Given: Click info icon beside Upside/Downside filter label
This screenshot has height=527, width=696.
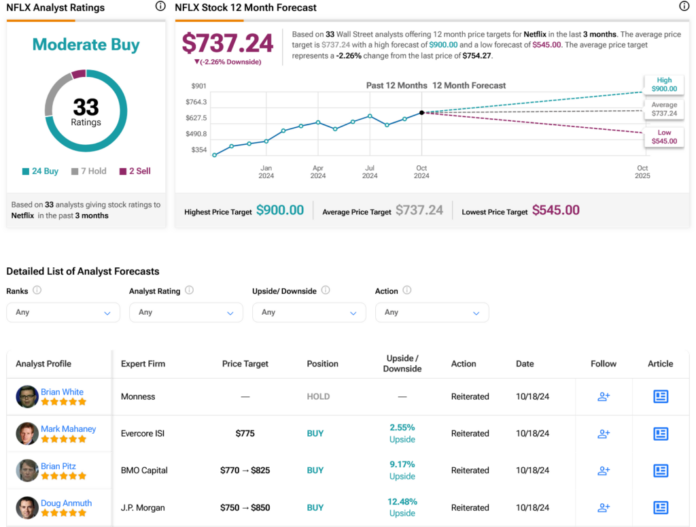Looking at the screenshot, I should tap(326, 290).
